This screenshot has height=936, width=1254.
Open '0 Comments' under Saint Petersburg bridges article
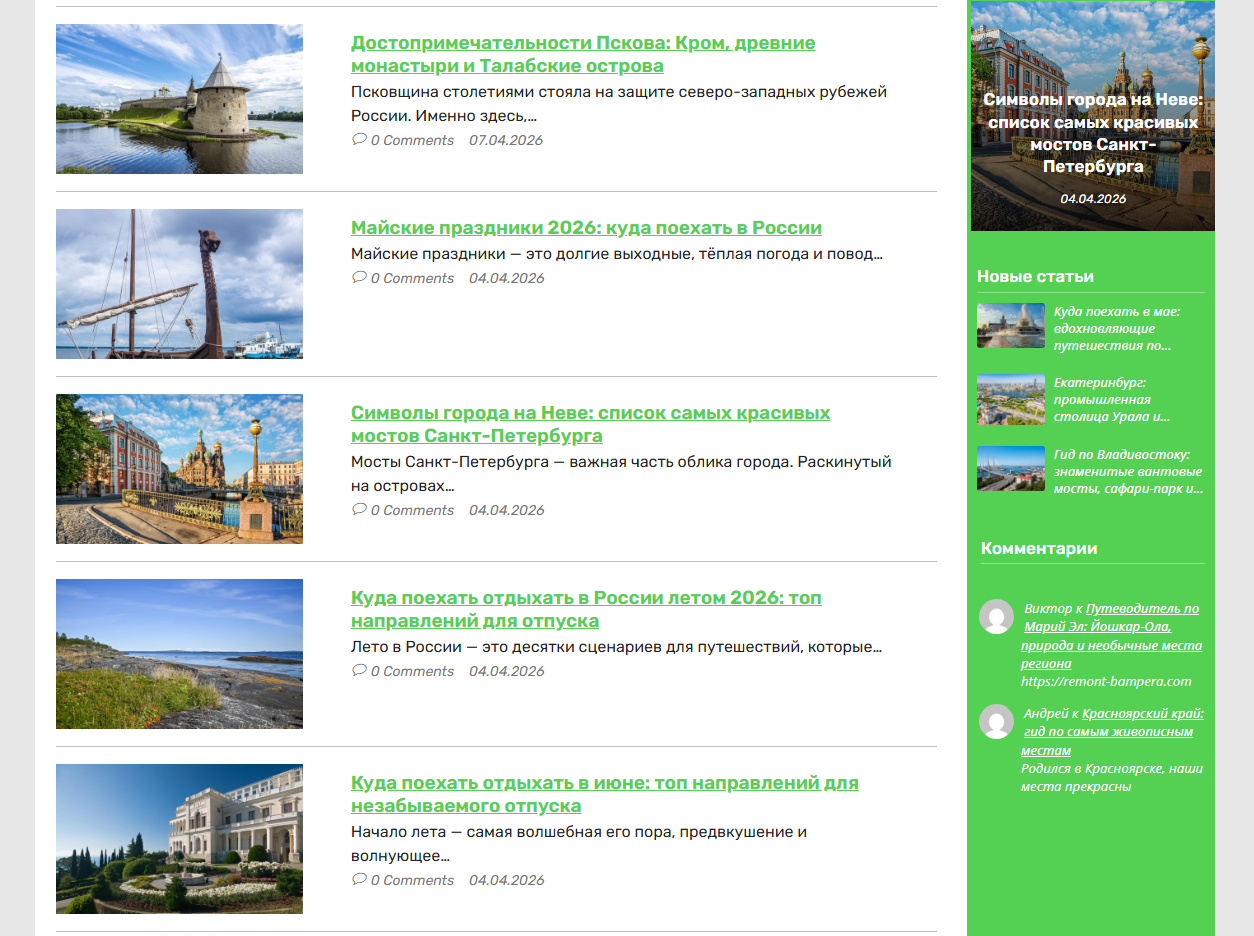(412, 510)
